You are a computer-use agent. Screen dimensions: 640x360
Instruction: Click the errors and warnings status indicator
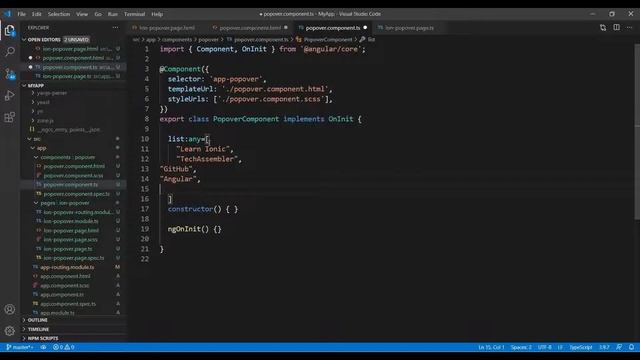(64, 347)
